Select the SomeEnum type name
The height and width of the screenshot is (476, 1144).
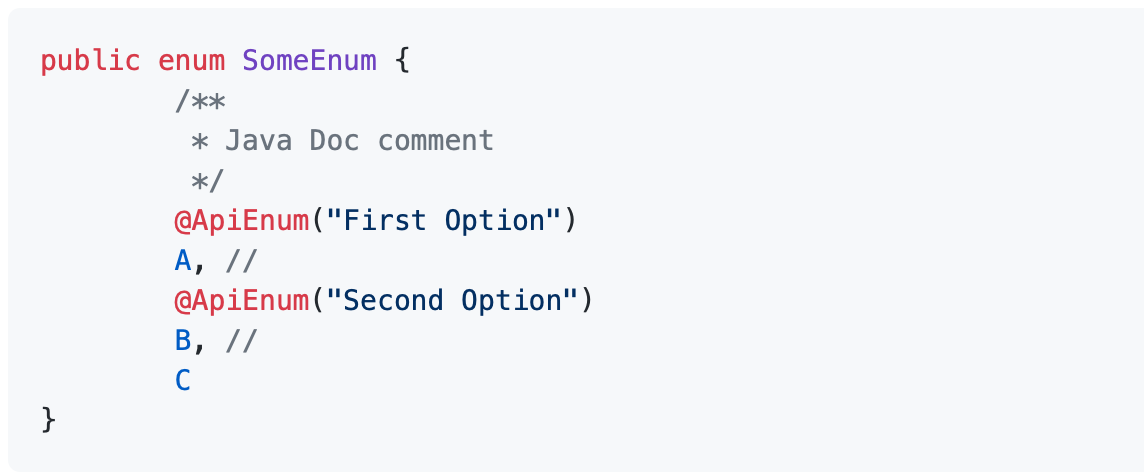coord(309,61)
